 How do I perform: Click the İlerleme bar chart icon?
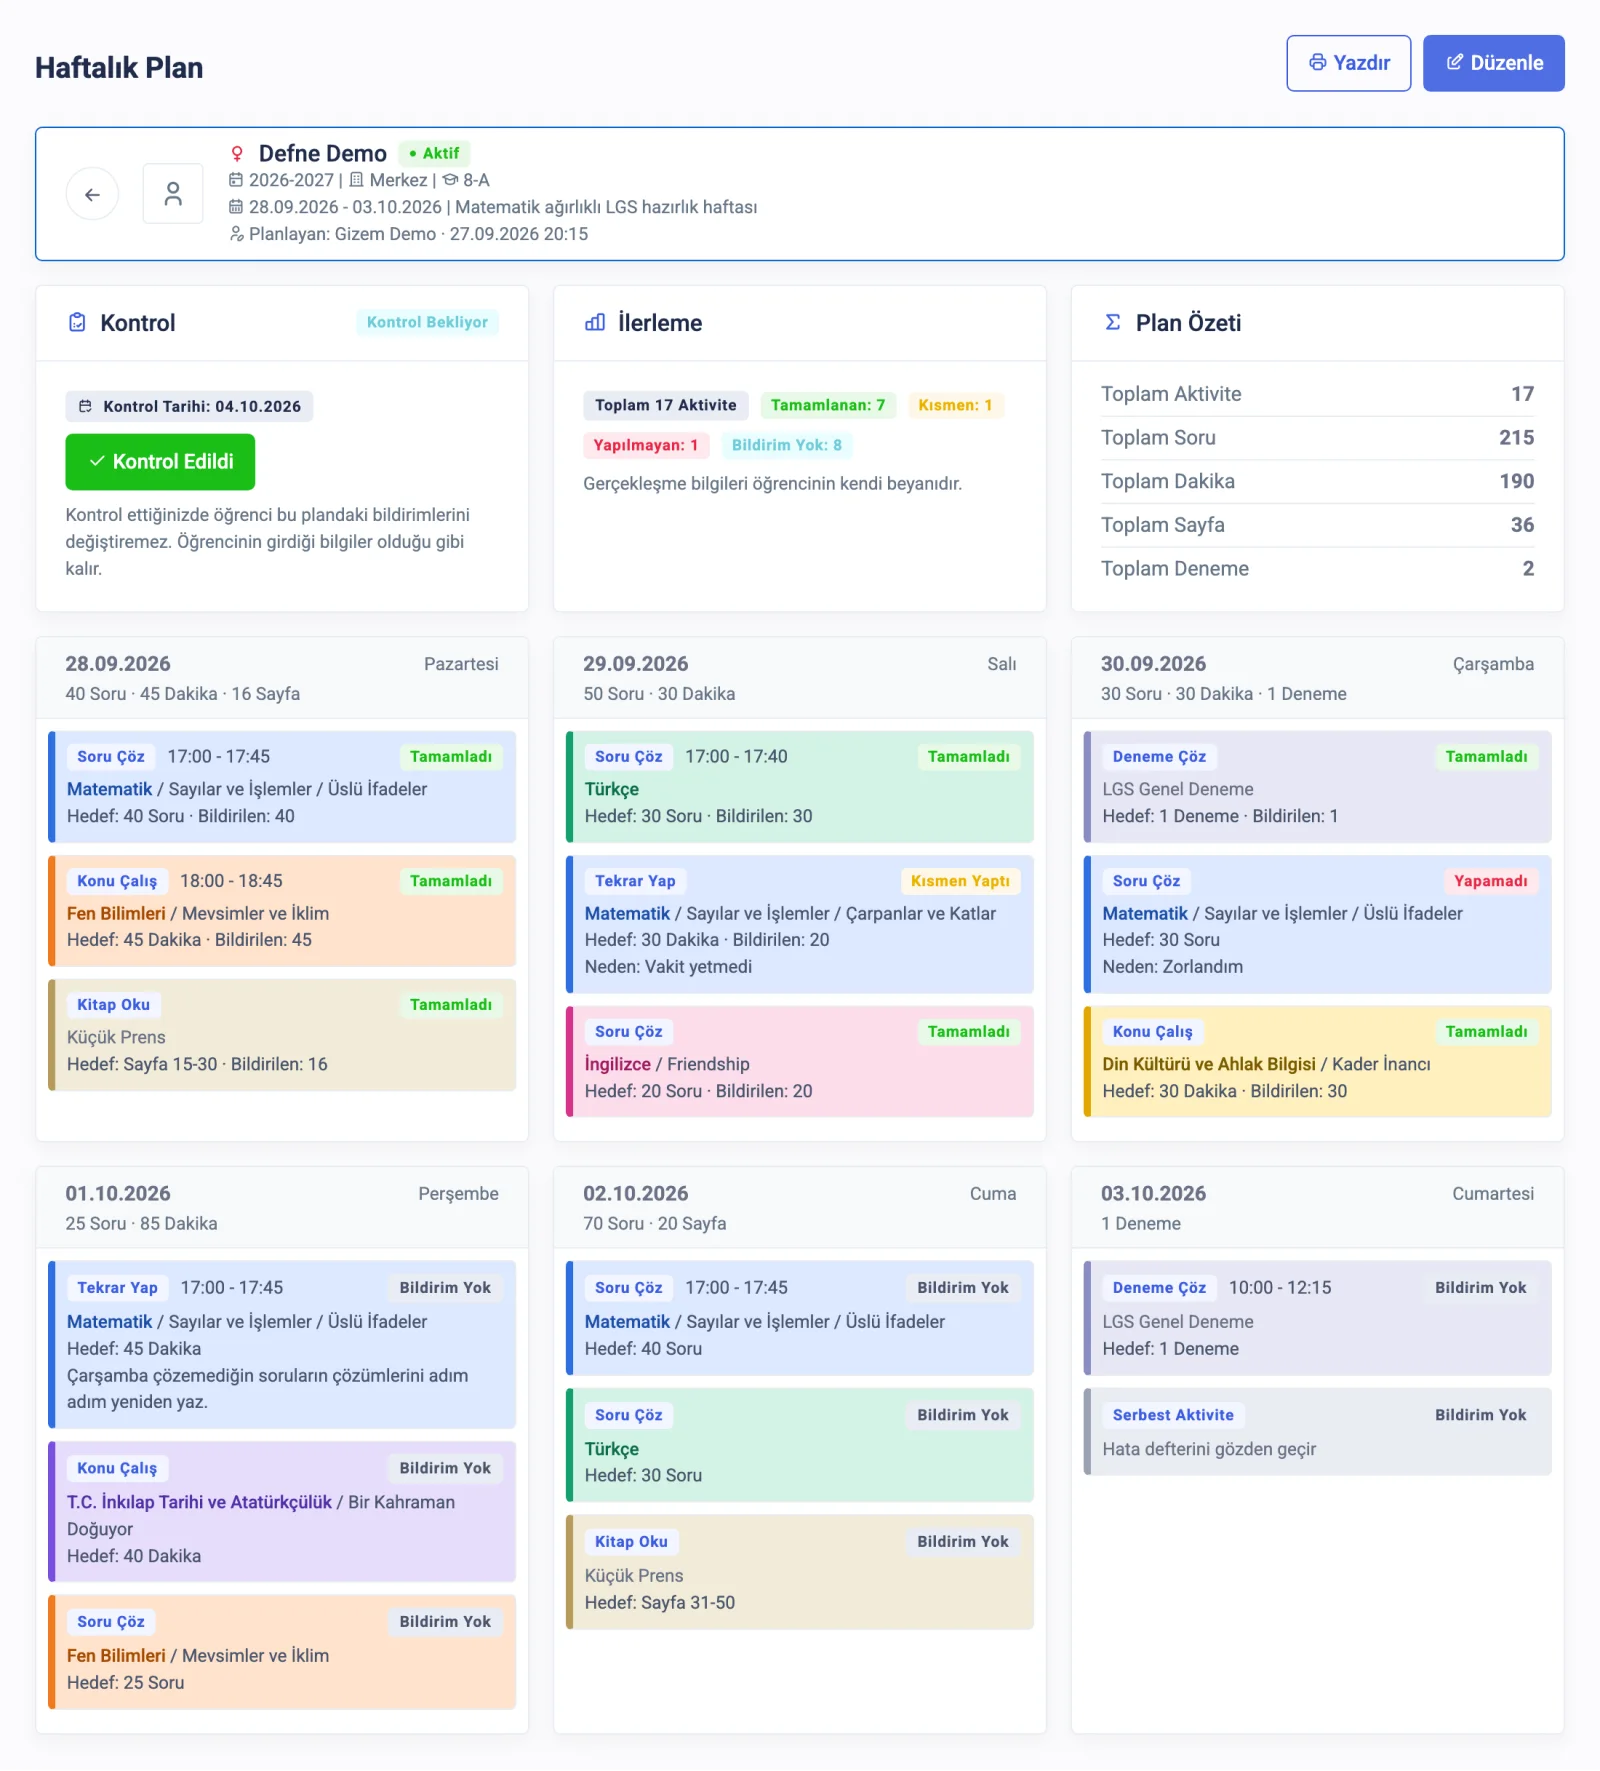pyautogui.click(x=595, y=322)
